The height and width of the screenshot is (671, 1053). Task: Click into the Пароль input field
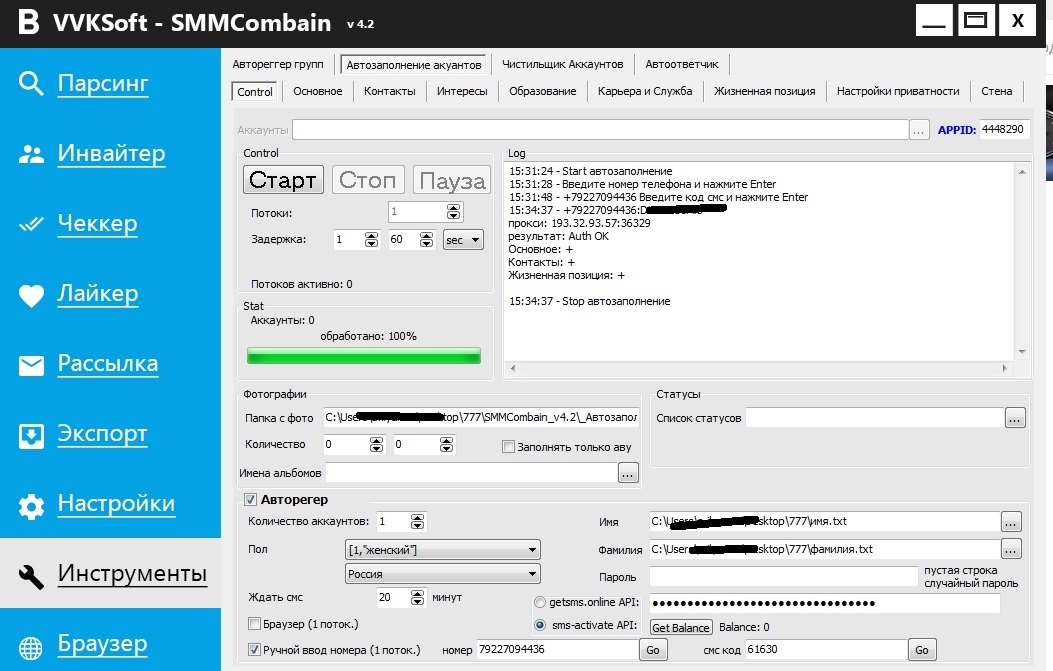click(783, 577)
